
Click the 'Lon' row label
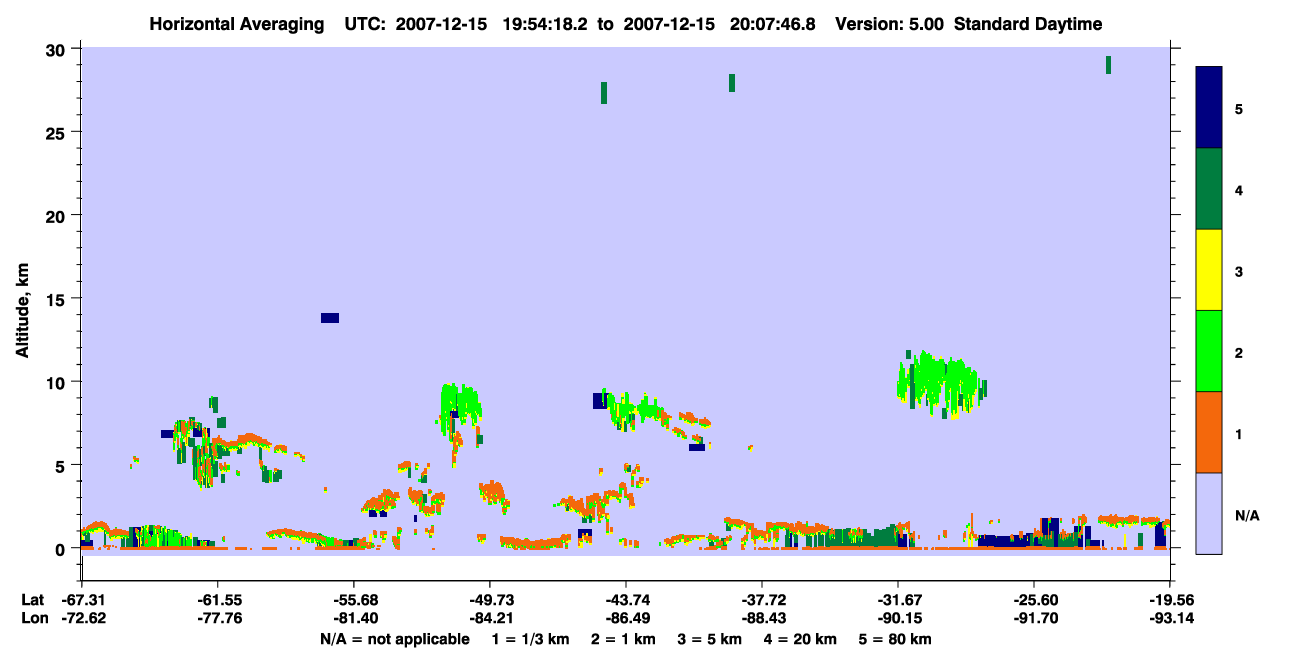[33, 618]
